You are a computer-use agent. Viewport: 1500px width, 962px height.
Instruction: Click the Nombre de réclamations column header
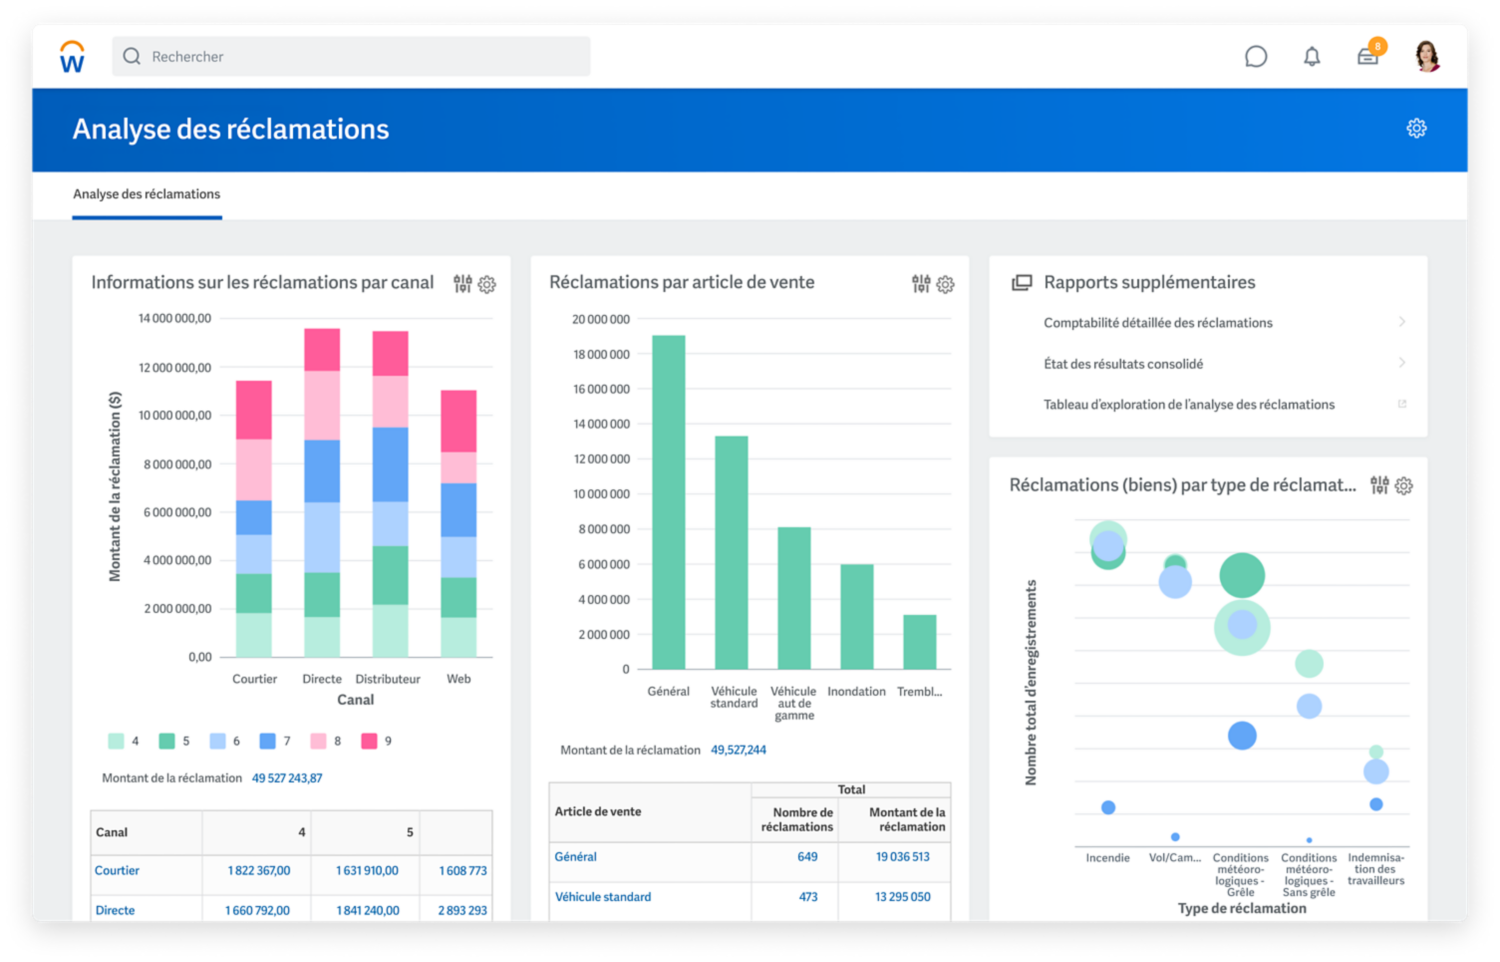coord(797,819)
